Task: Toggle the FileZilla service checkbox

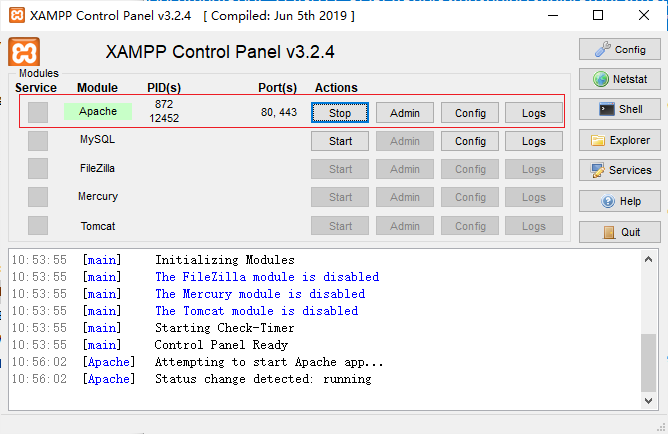Action: (38, 169)
